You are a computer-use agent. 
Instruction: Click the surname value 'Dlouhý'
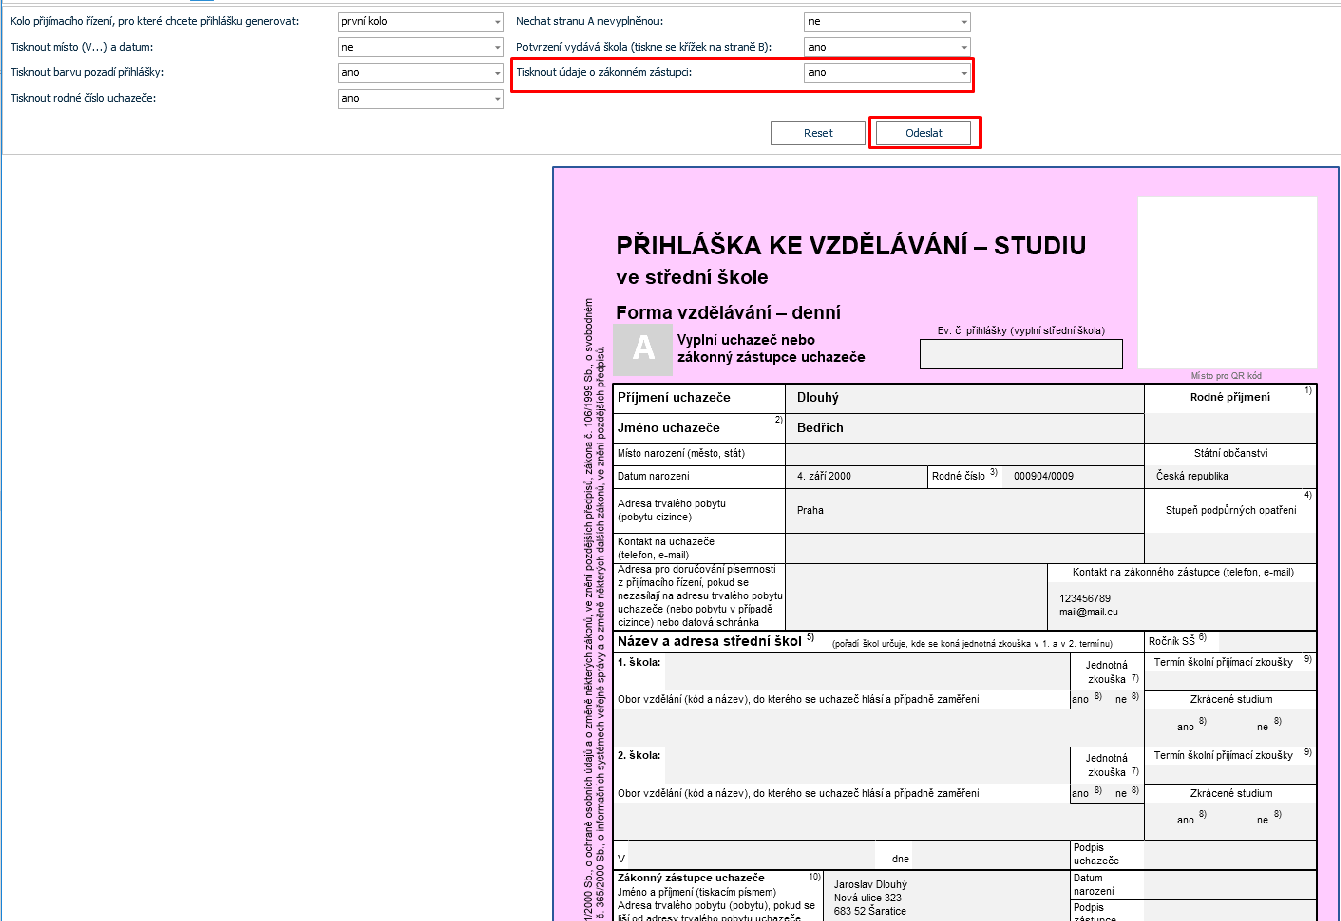coord(818,398)
